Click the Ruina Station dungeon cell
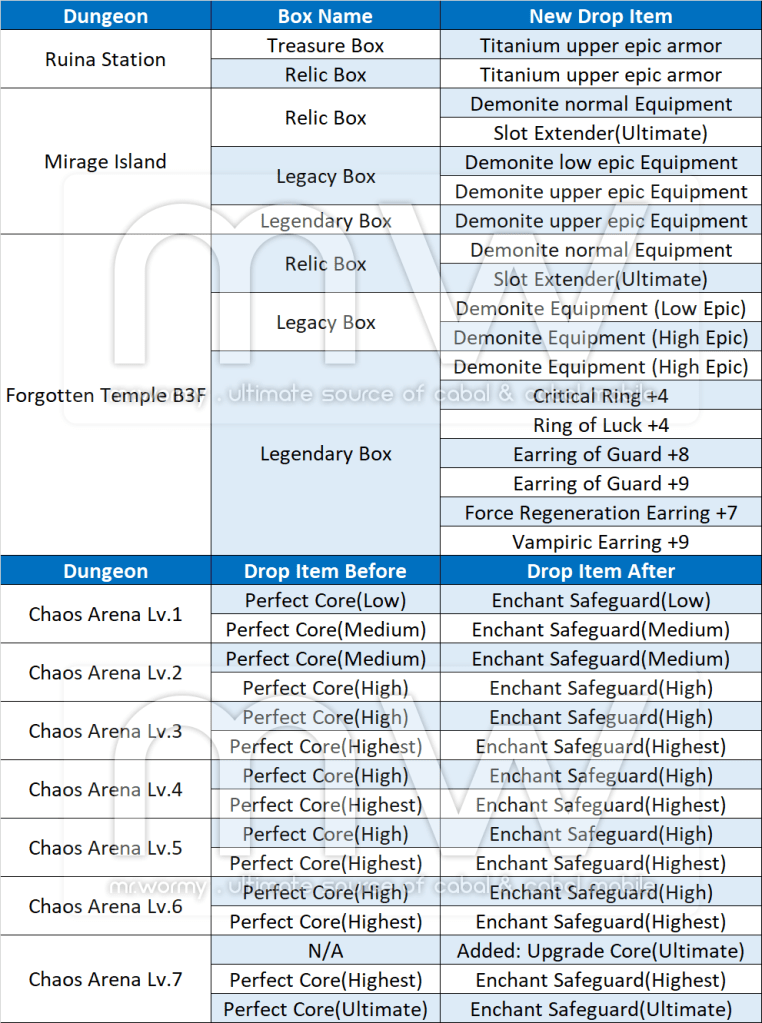 tap(105, 60)
